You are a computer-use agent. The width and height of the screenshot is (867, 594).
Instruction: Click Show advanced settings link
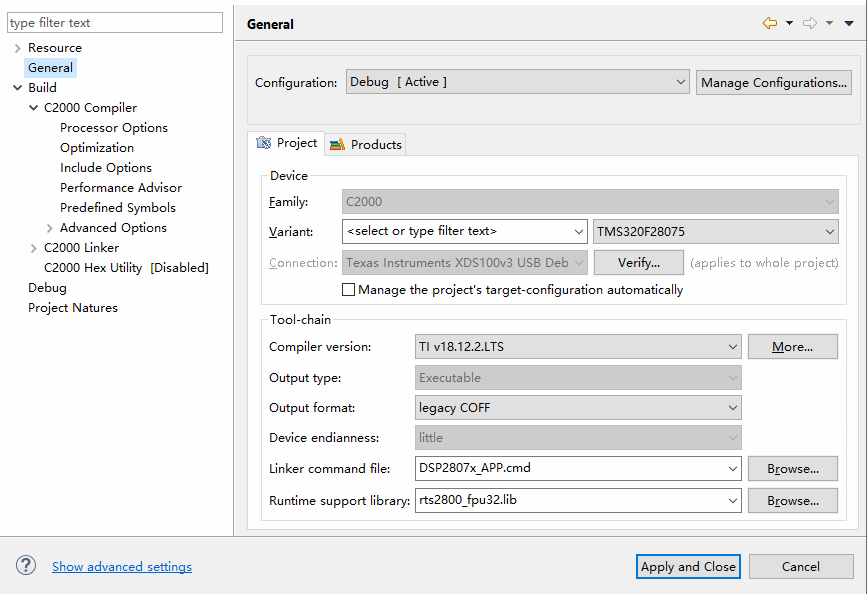(122, 567)
